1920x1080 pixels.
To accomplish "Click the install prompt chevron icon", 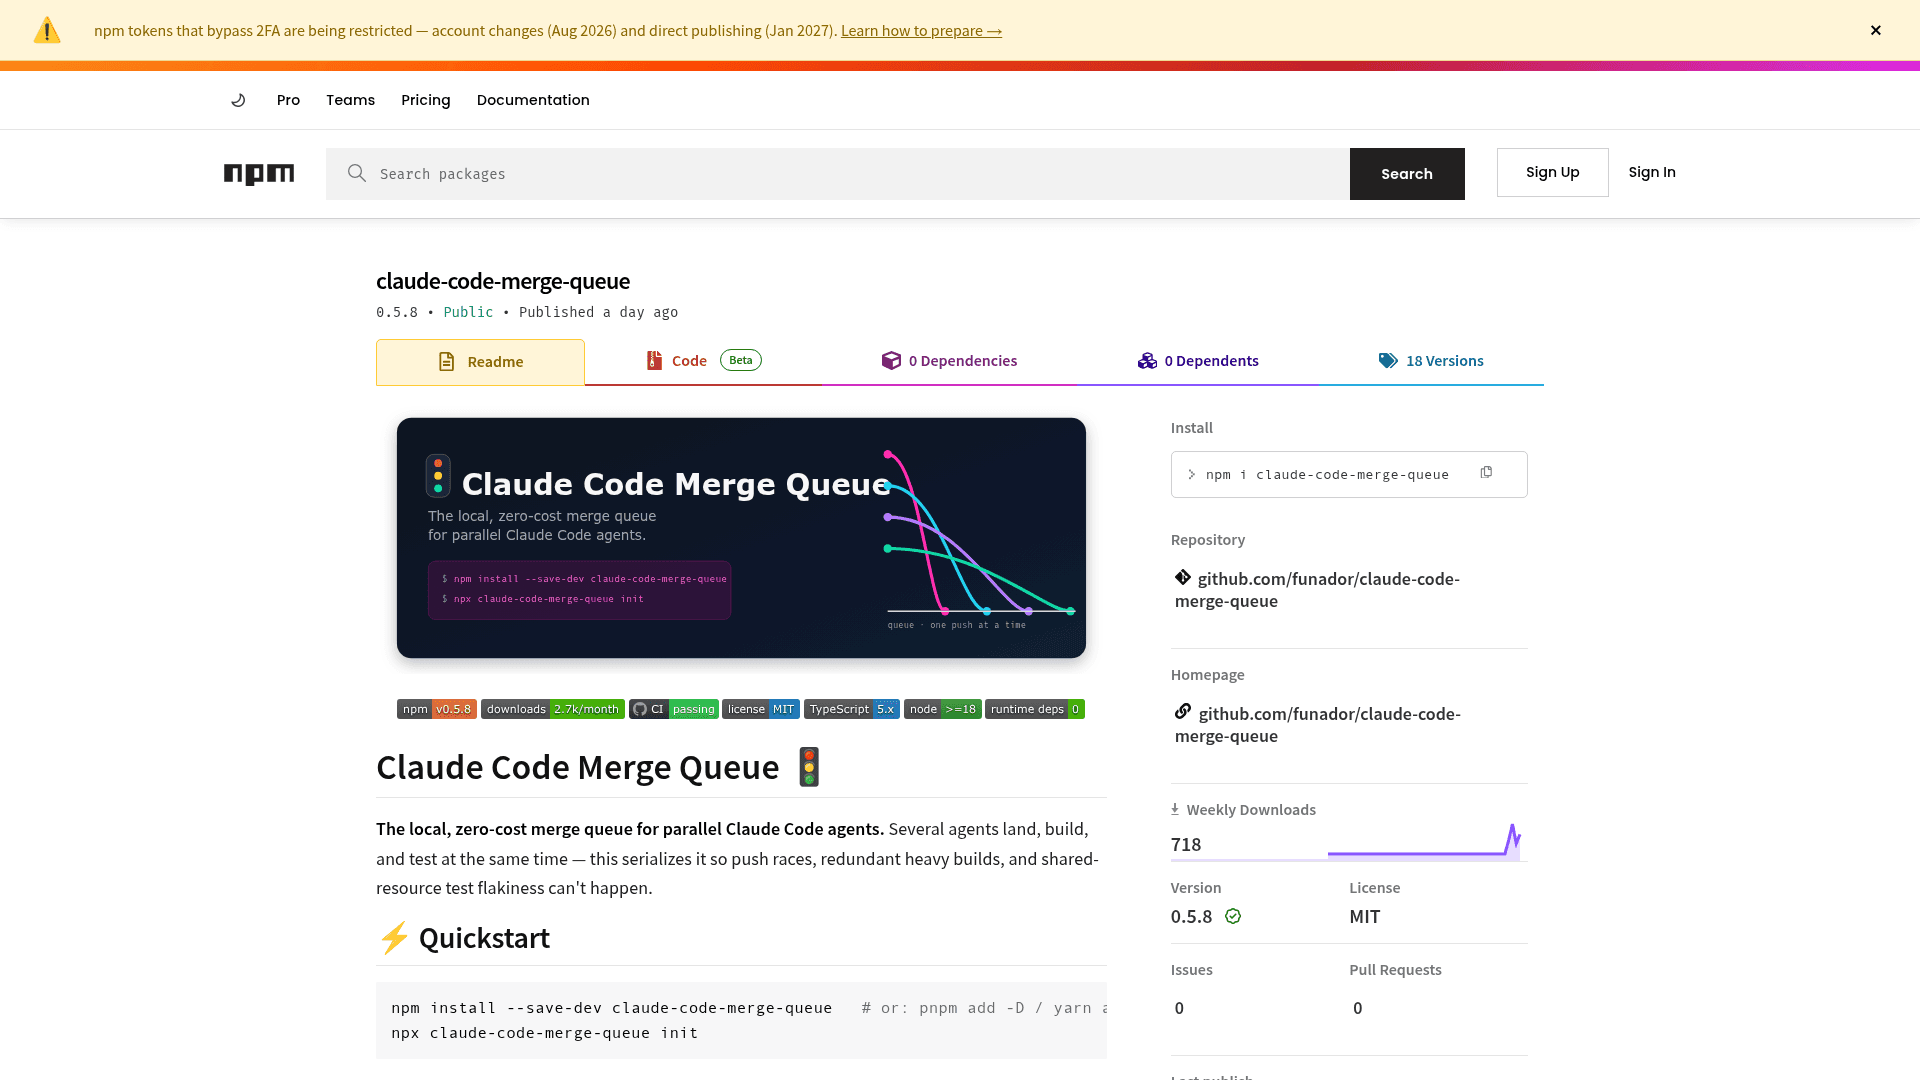I will [x=1191, y=475].
